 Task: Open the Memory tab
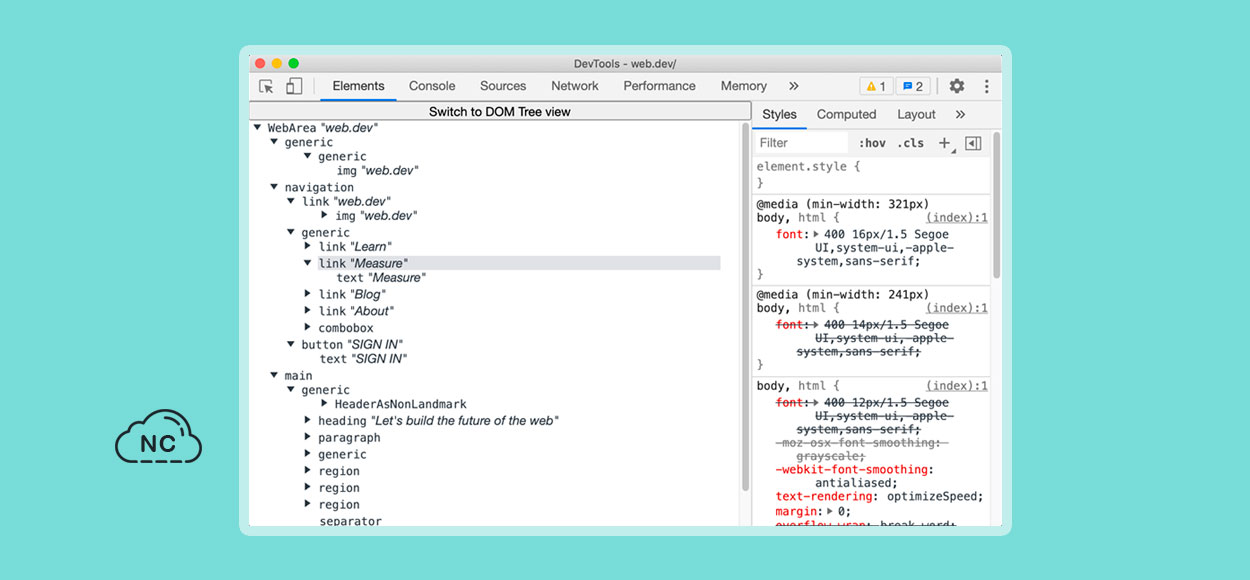click(744, 86)
